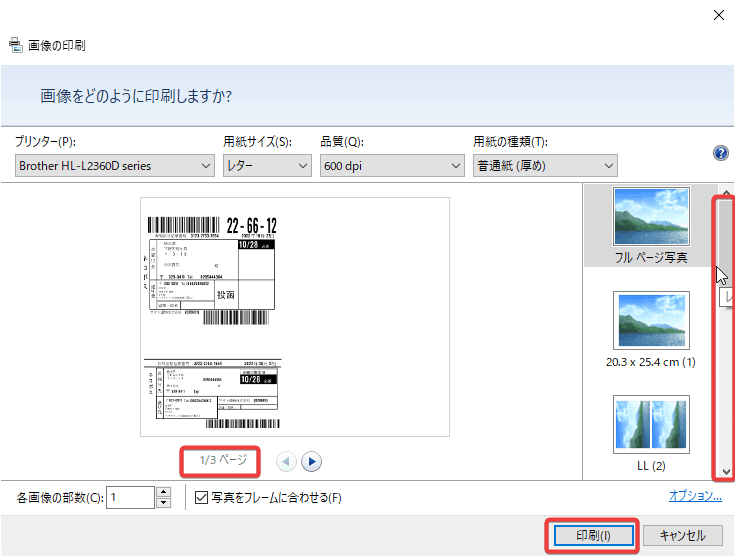Click the 印刷(I) button
This screenshot has height=557, width=735.
[x=593, y=535]
